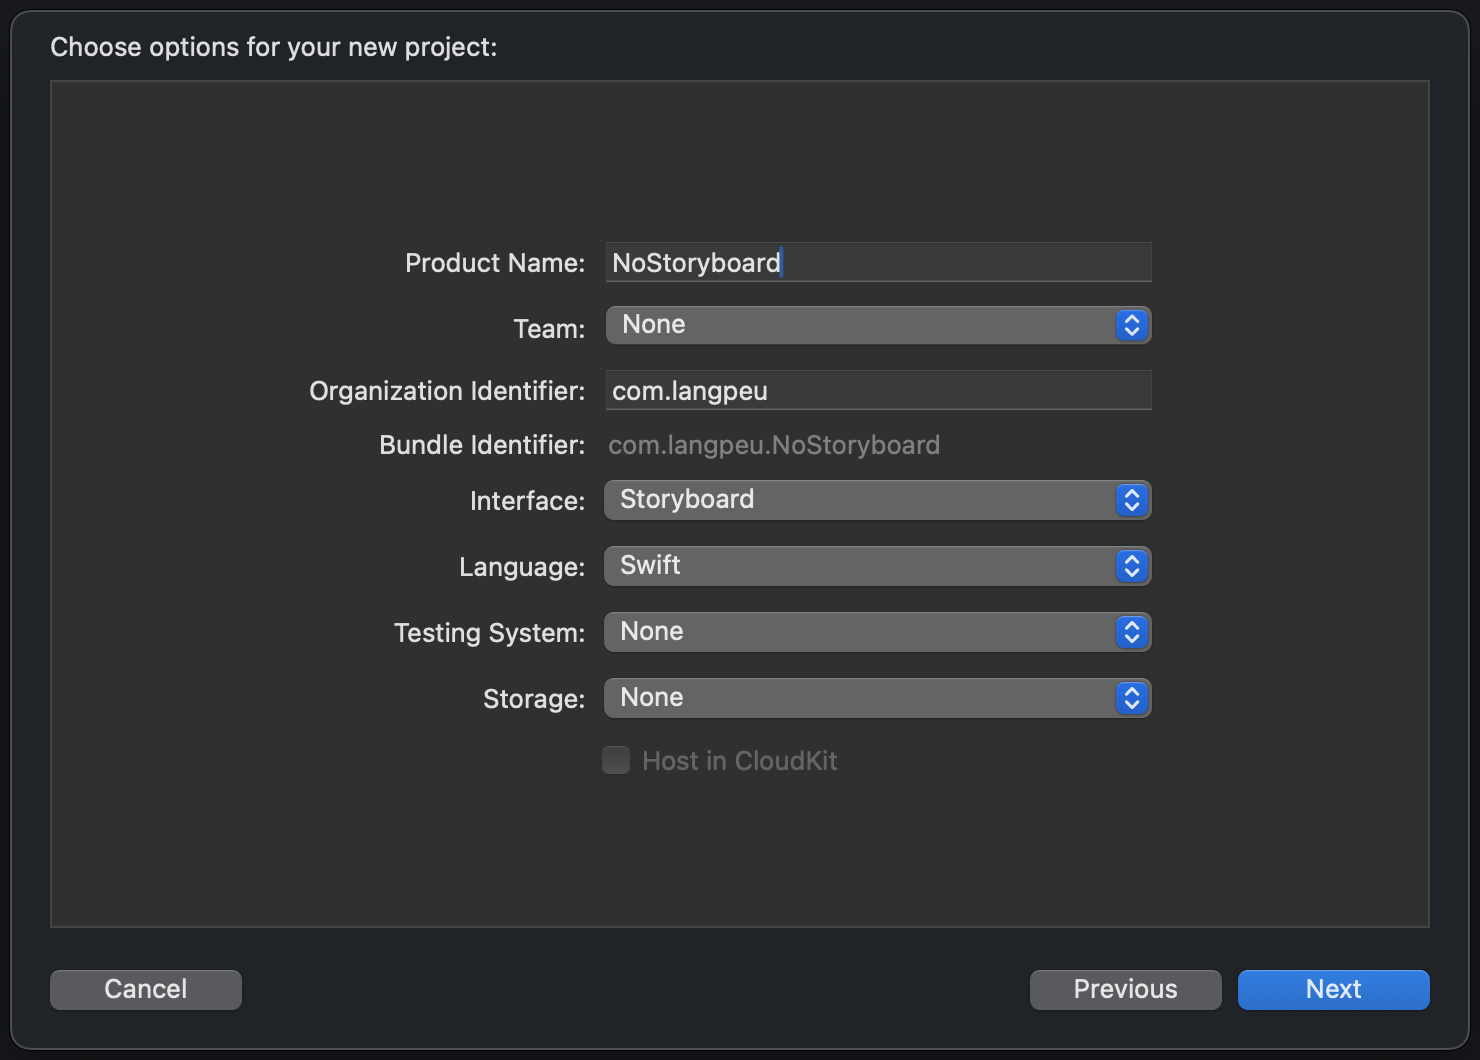The height and width of the screenshot is (1060, 1480).
Task: Open the Testing System dropdown
Action: click(x=878, y=632)
